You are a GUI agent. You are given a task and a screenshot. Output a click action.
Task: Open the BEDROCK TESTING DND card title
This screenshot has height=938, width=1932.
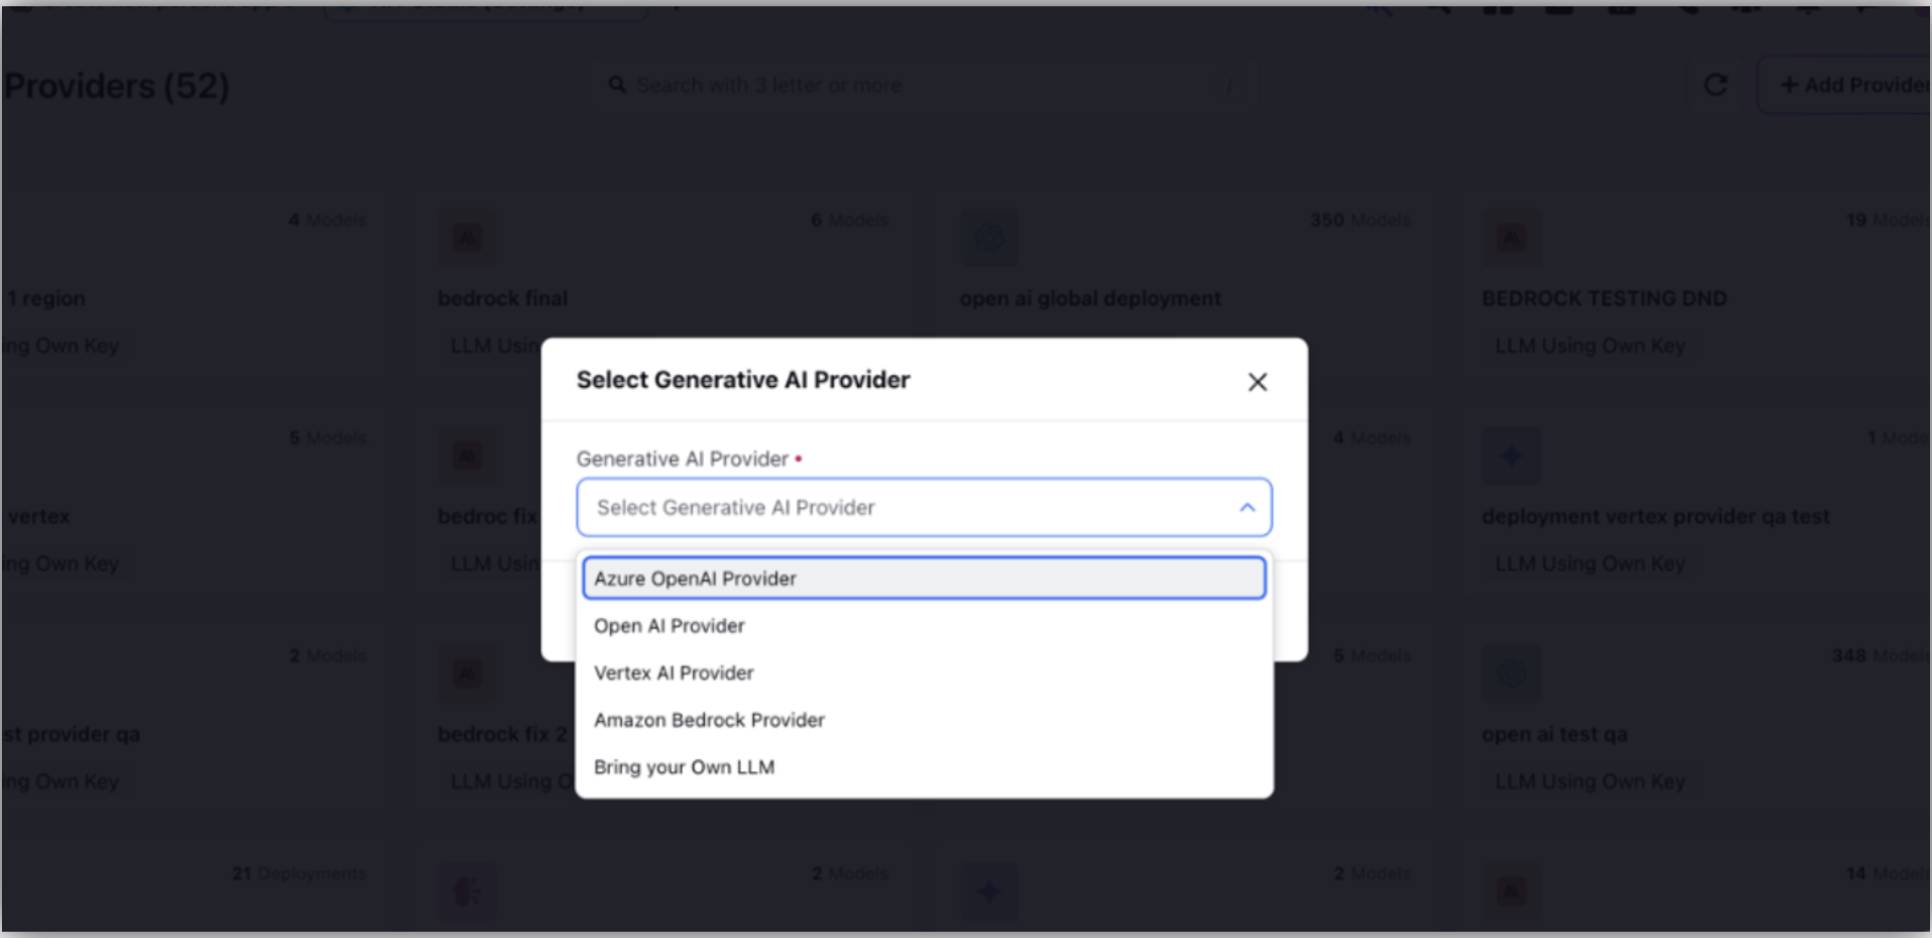pos(1604,298)
